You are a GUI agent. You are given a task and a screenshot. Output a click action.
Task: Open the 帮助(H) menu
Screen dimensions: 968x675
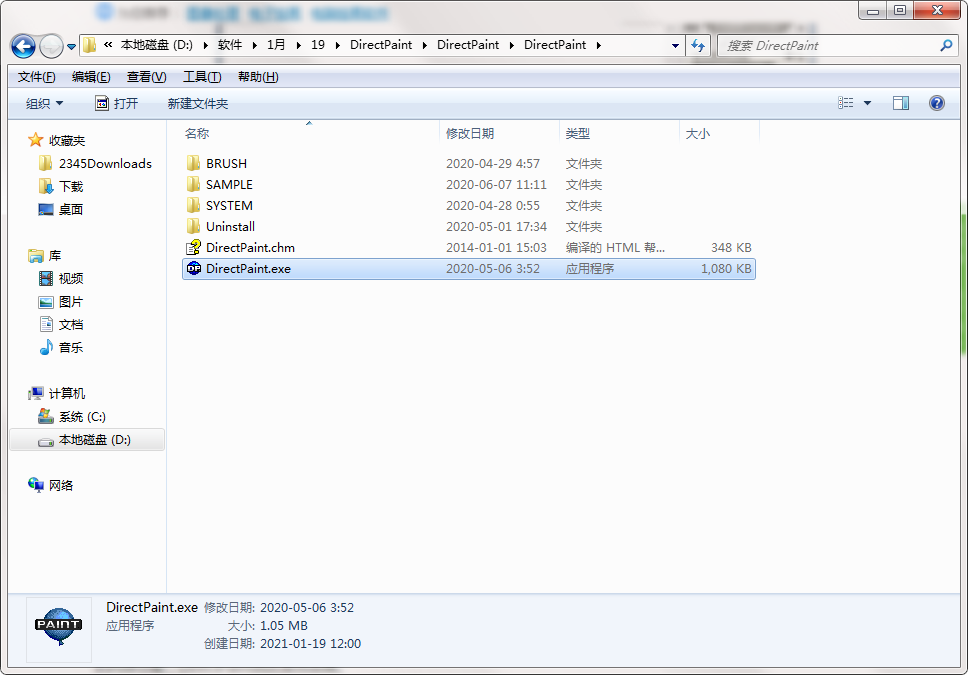[x=258, y=77]
